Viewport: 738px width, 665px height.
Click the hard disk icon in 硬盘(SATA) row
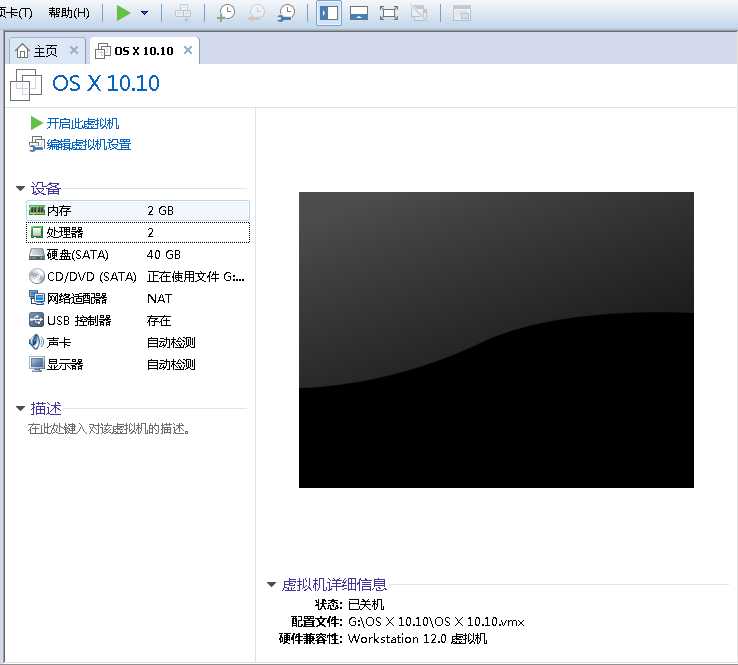click(36, 255)
